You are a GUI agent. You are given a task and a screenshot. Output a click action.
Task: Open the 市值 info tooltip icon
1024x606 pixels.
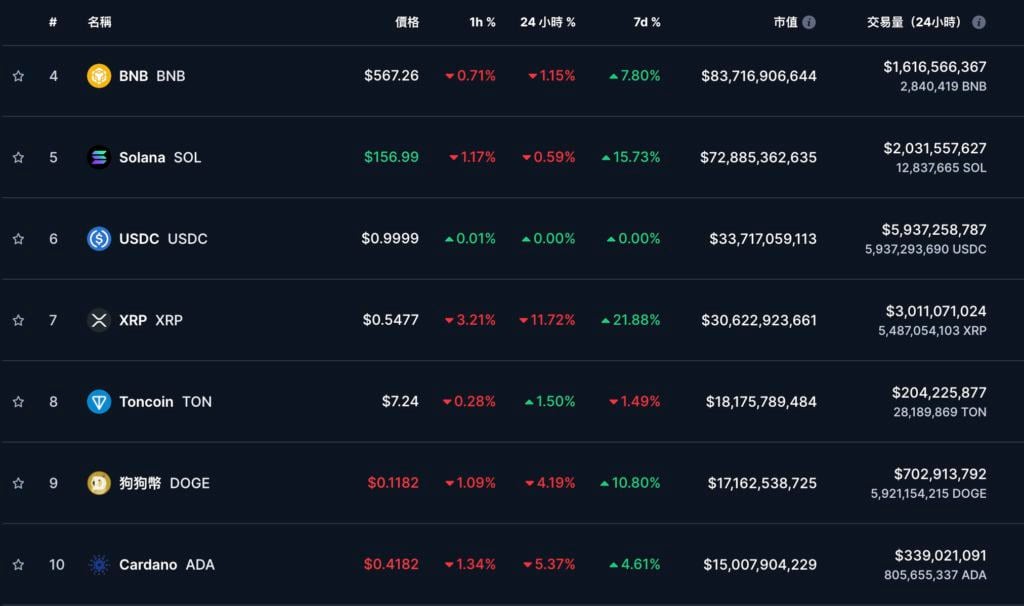(x=809, y=22)
